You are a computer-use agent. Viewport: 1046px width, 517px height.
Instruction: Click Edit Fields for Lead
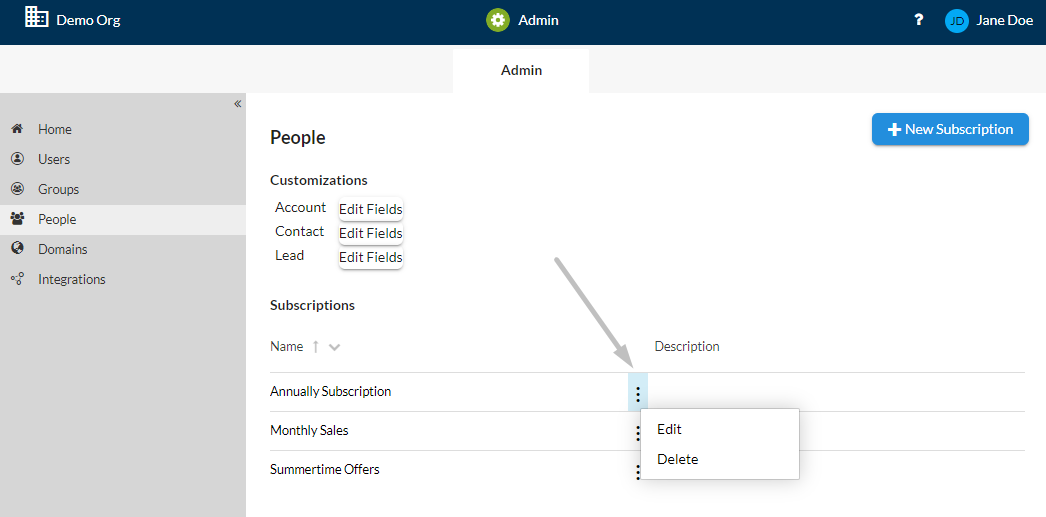(370, 257)
